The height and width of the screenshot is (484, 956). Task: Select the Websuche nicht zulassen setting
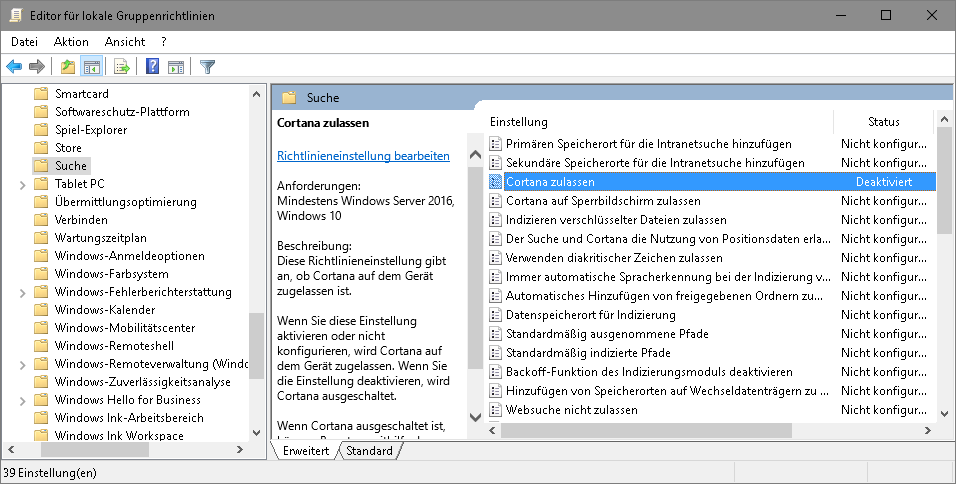571,410
